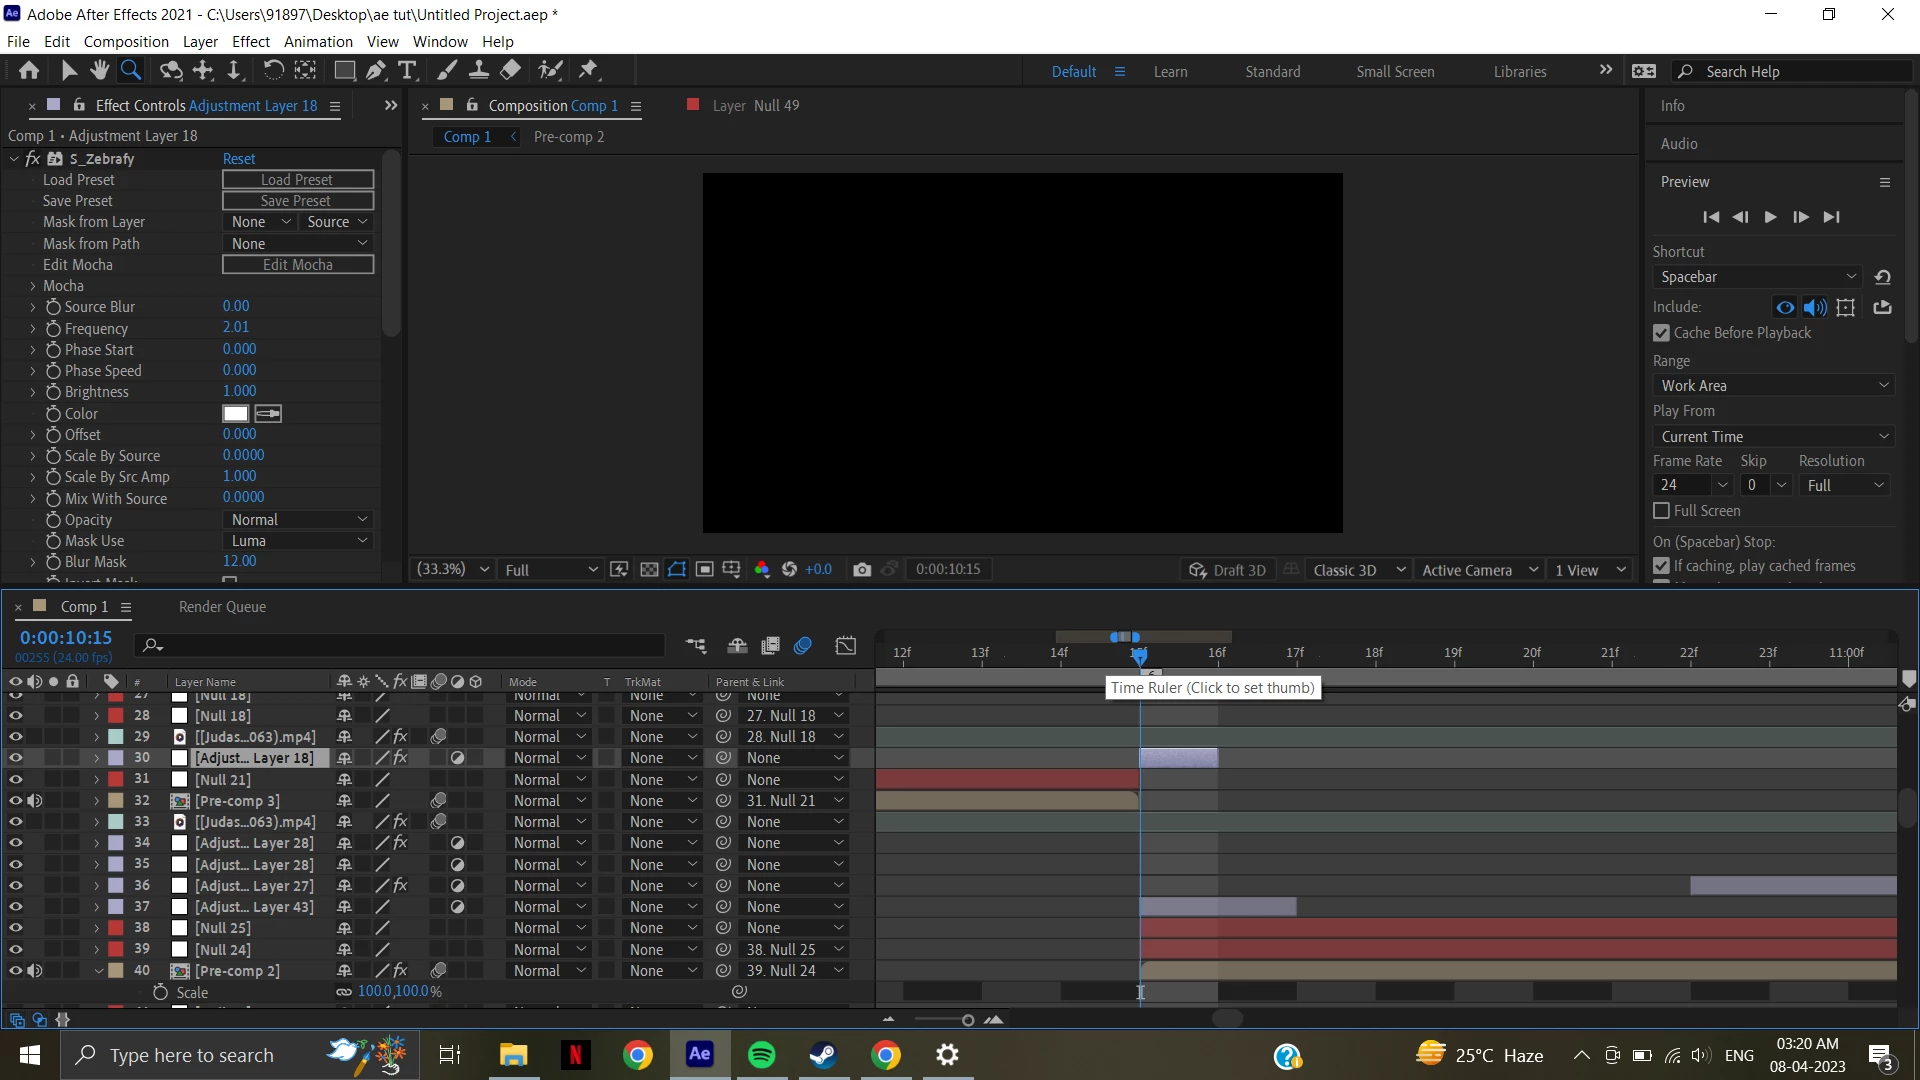Select the Puppet Pin tool
1920x1080 pixels.
[x=588, y=70]
